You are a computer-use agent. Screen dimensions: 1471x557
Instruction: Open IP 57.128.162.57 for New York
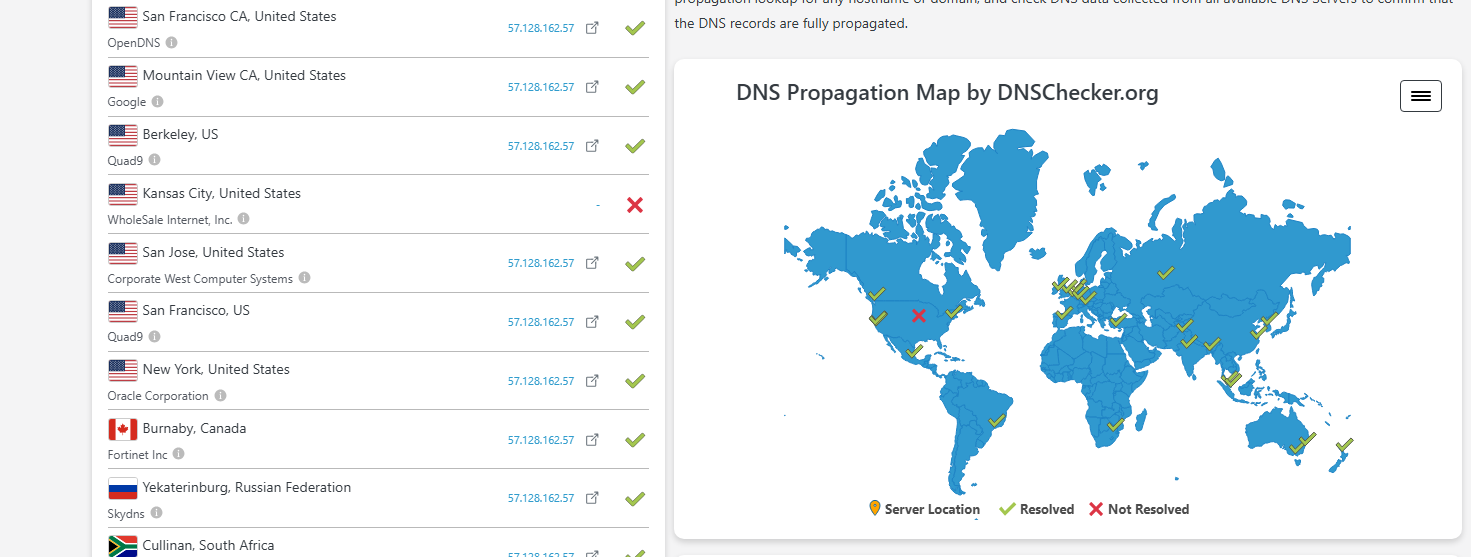[x=541, y=381]
